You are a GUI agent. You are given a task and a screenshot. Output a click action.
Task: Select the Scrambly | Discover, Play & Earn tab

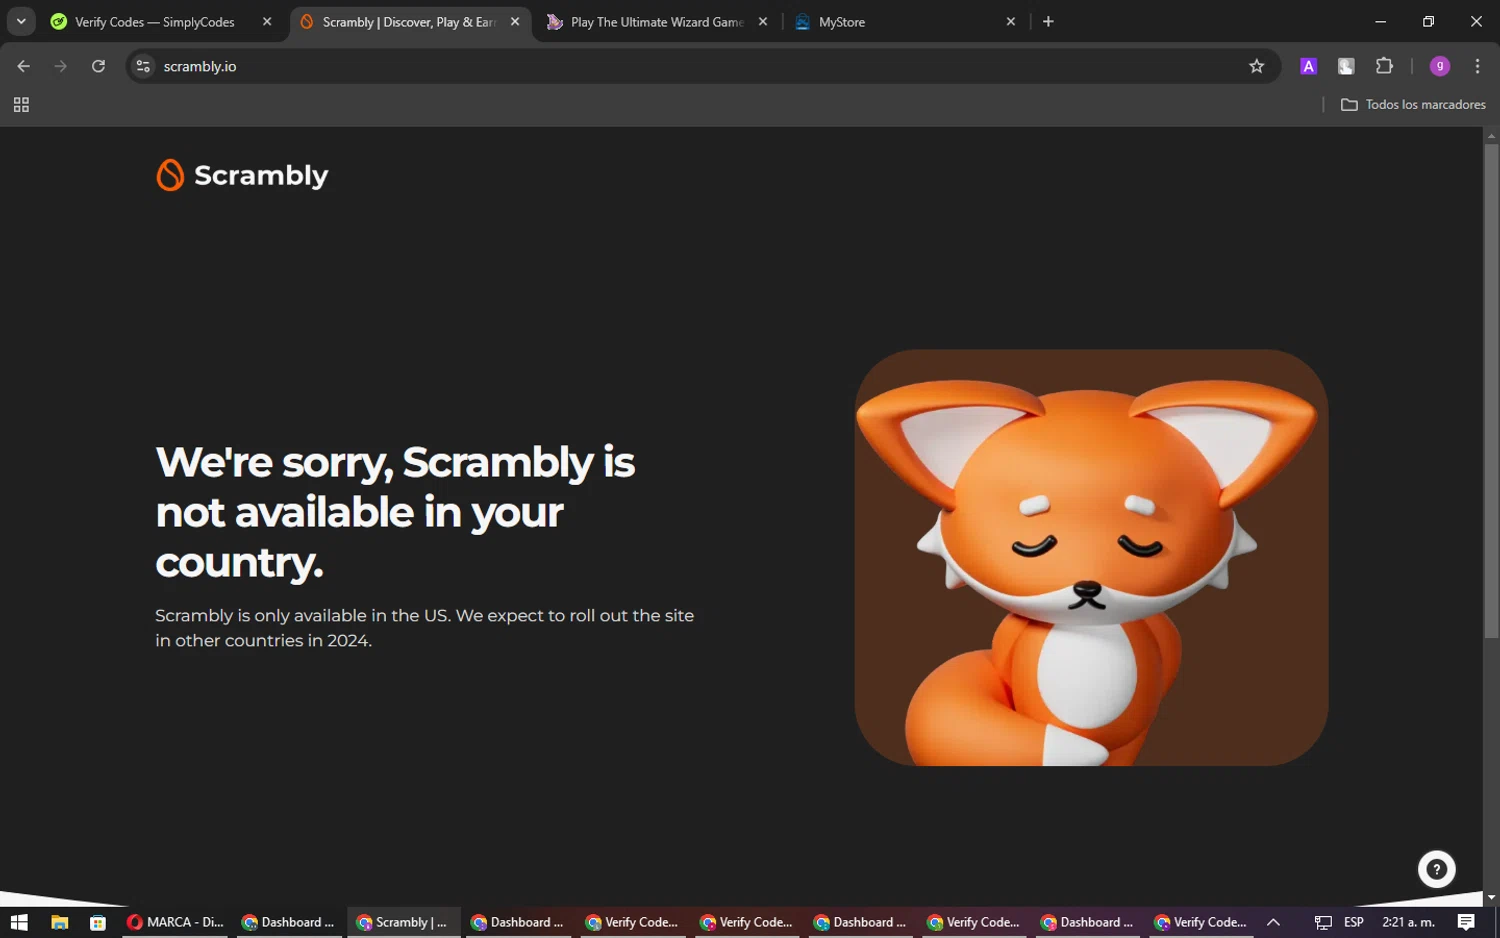(408, 21)
